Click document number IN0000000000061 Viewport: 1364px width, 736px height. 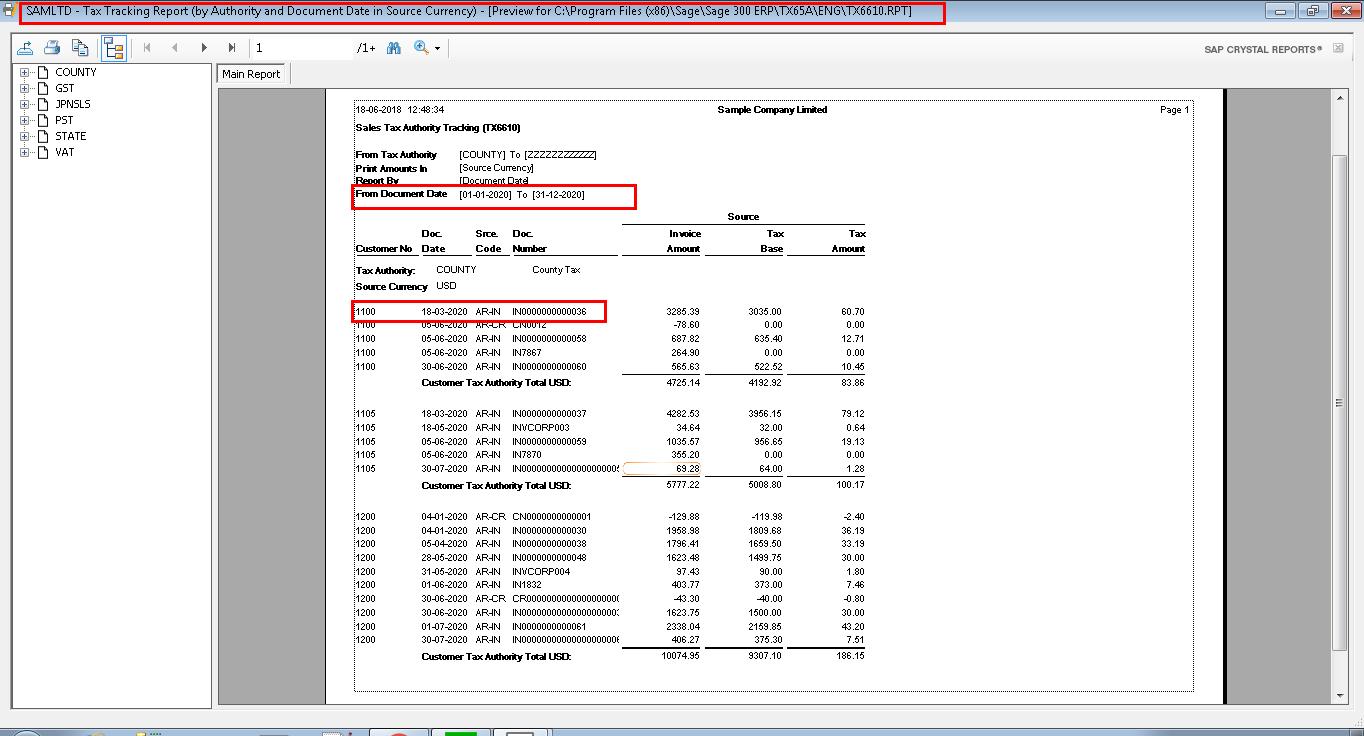point(549,627)
